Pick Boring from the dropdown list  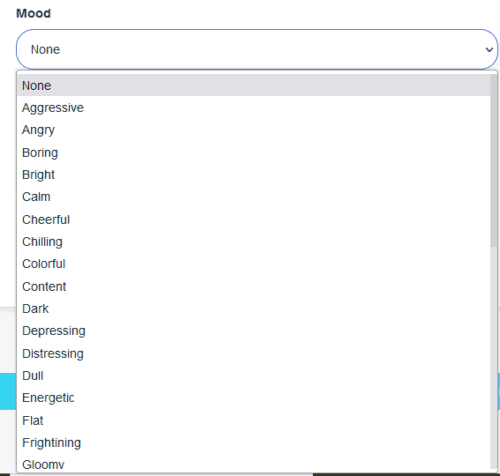click(x=253, y=152)
